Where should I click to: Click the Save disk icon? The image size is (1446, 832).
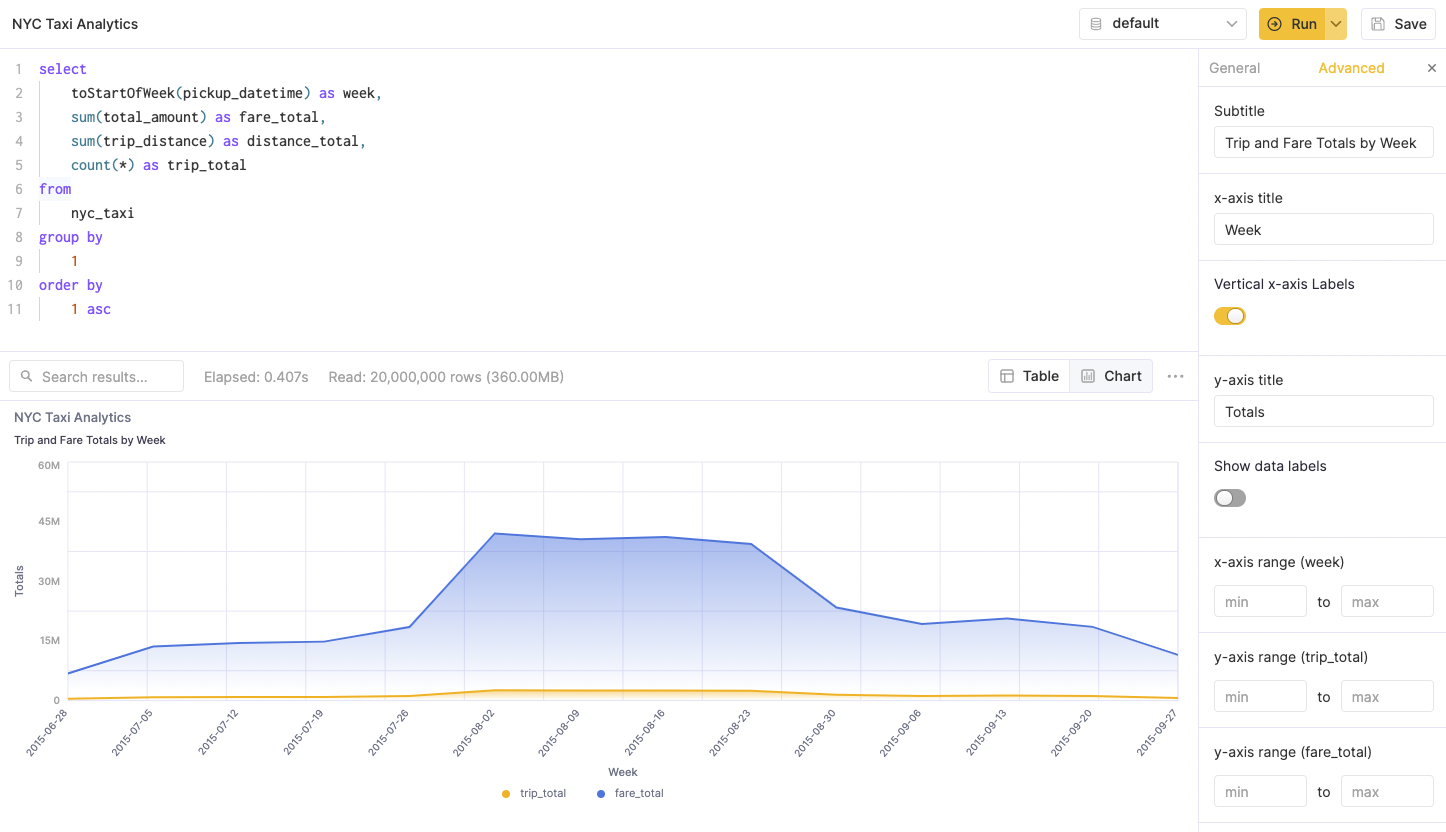pos(1379,24)
